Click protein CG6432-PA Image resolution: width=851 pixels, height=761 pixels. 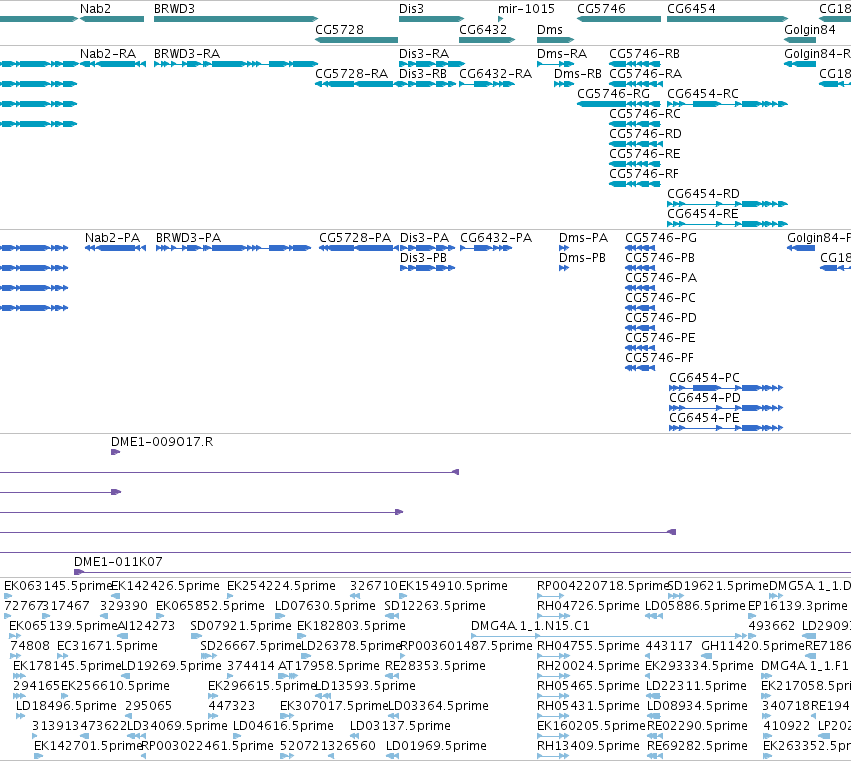(x=496, y=238)
